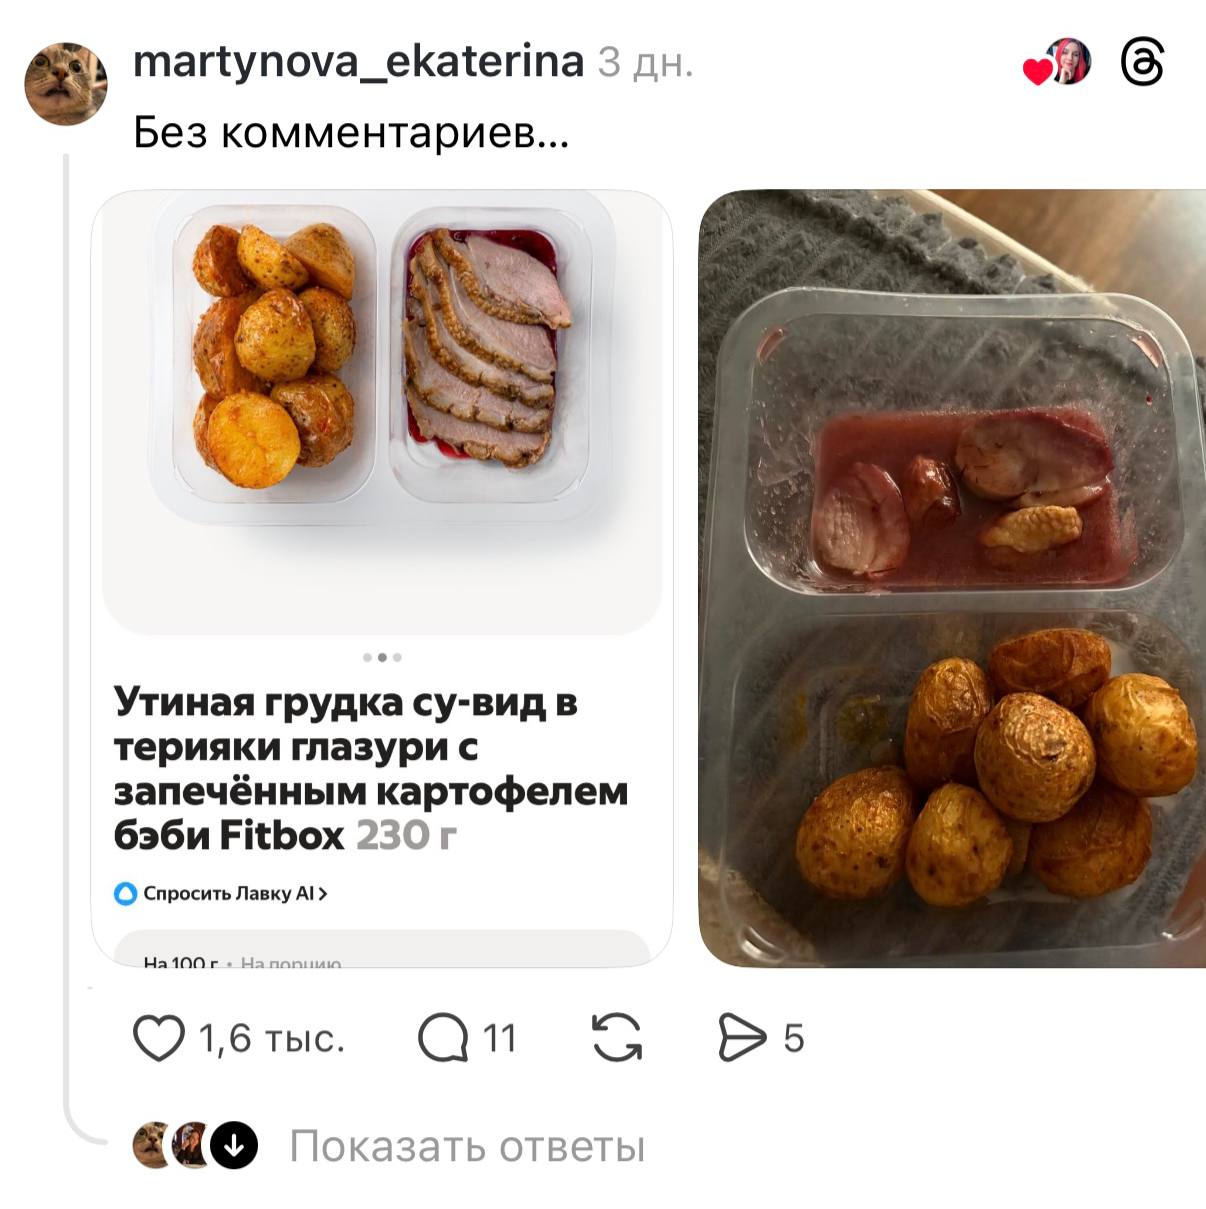1206x1209 pixels.
Task: Switch to the На порцию tab
Action: [291, 962]
